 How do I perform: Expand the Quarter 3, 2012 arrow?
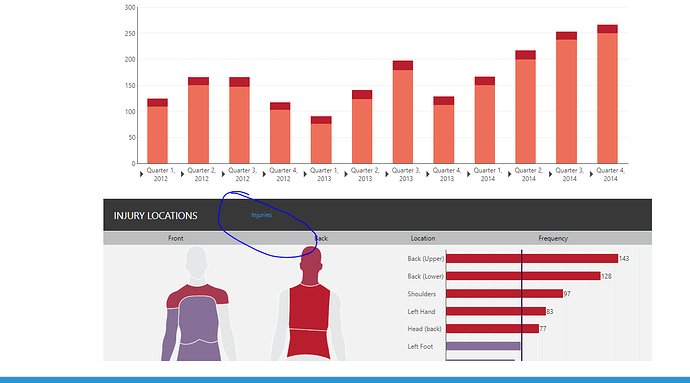coord(223,174)
